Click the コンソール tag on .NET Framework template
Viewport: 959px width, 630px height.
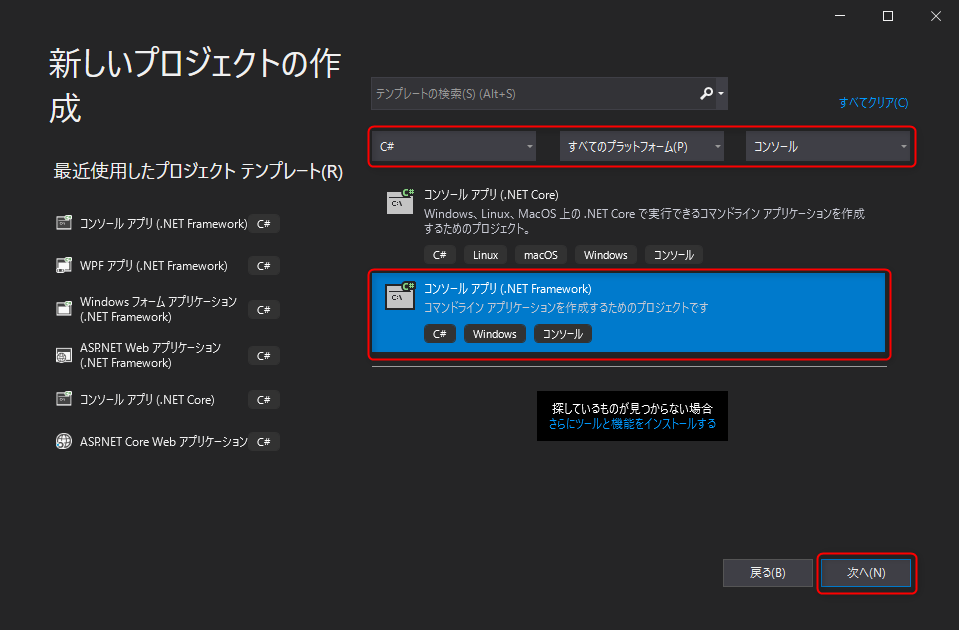pyautogui.click(x=563, y=333)
